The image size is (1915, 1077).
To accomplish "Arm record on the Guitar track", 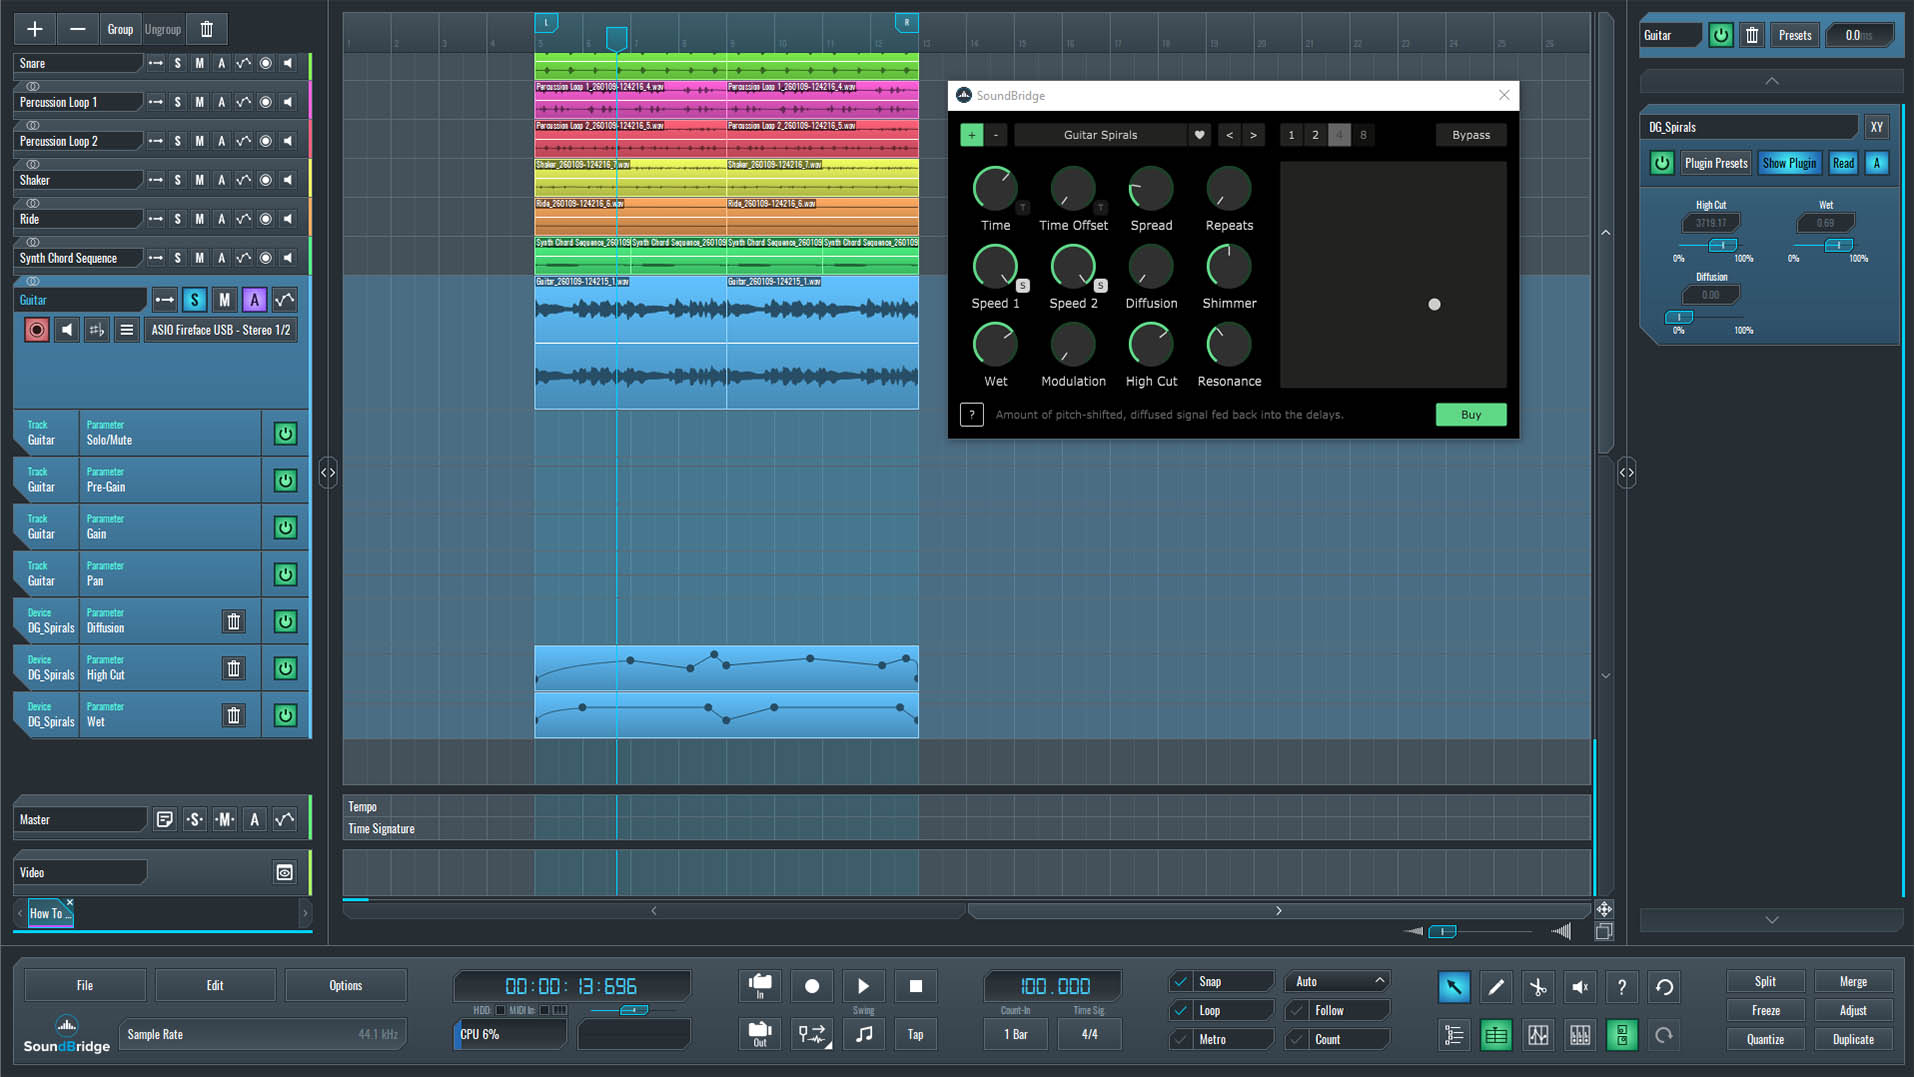I will (37, 330).
